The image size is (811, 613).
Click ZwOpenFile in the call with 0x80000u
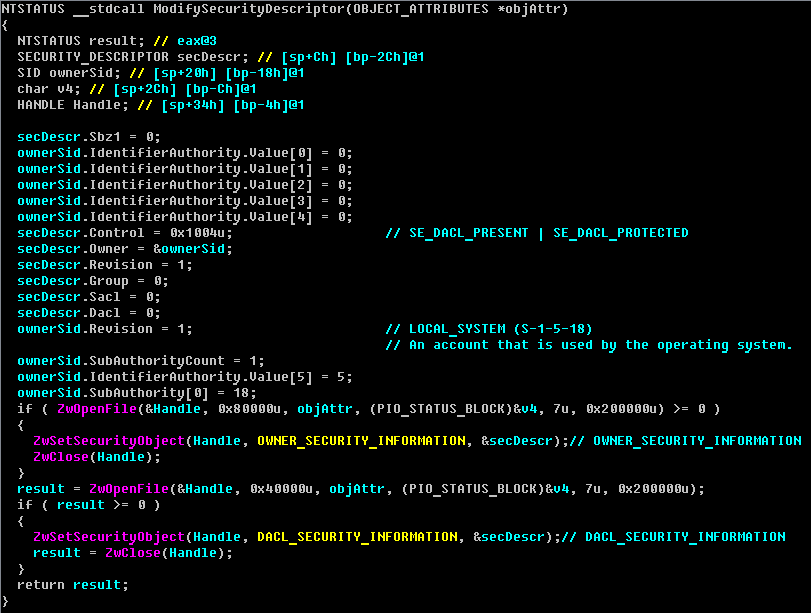[97, 409]
